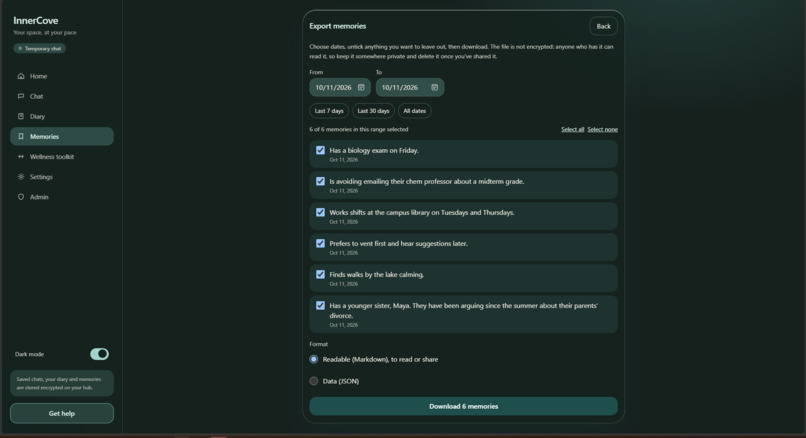Click 'Prefers to vent first' memory text
806x438 pixels.
coord(398,244)
